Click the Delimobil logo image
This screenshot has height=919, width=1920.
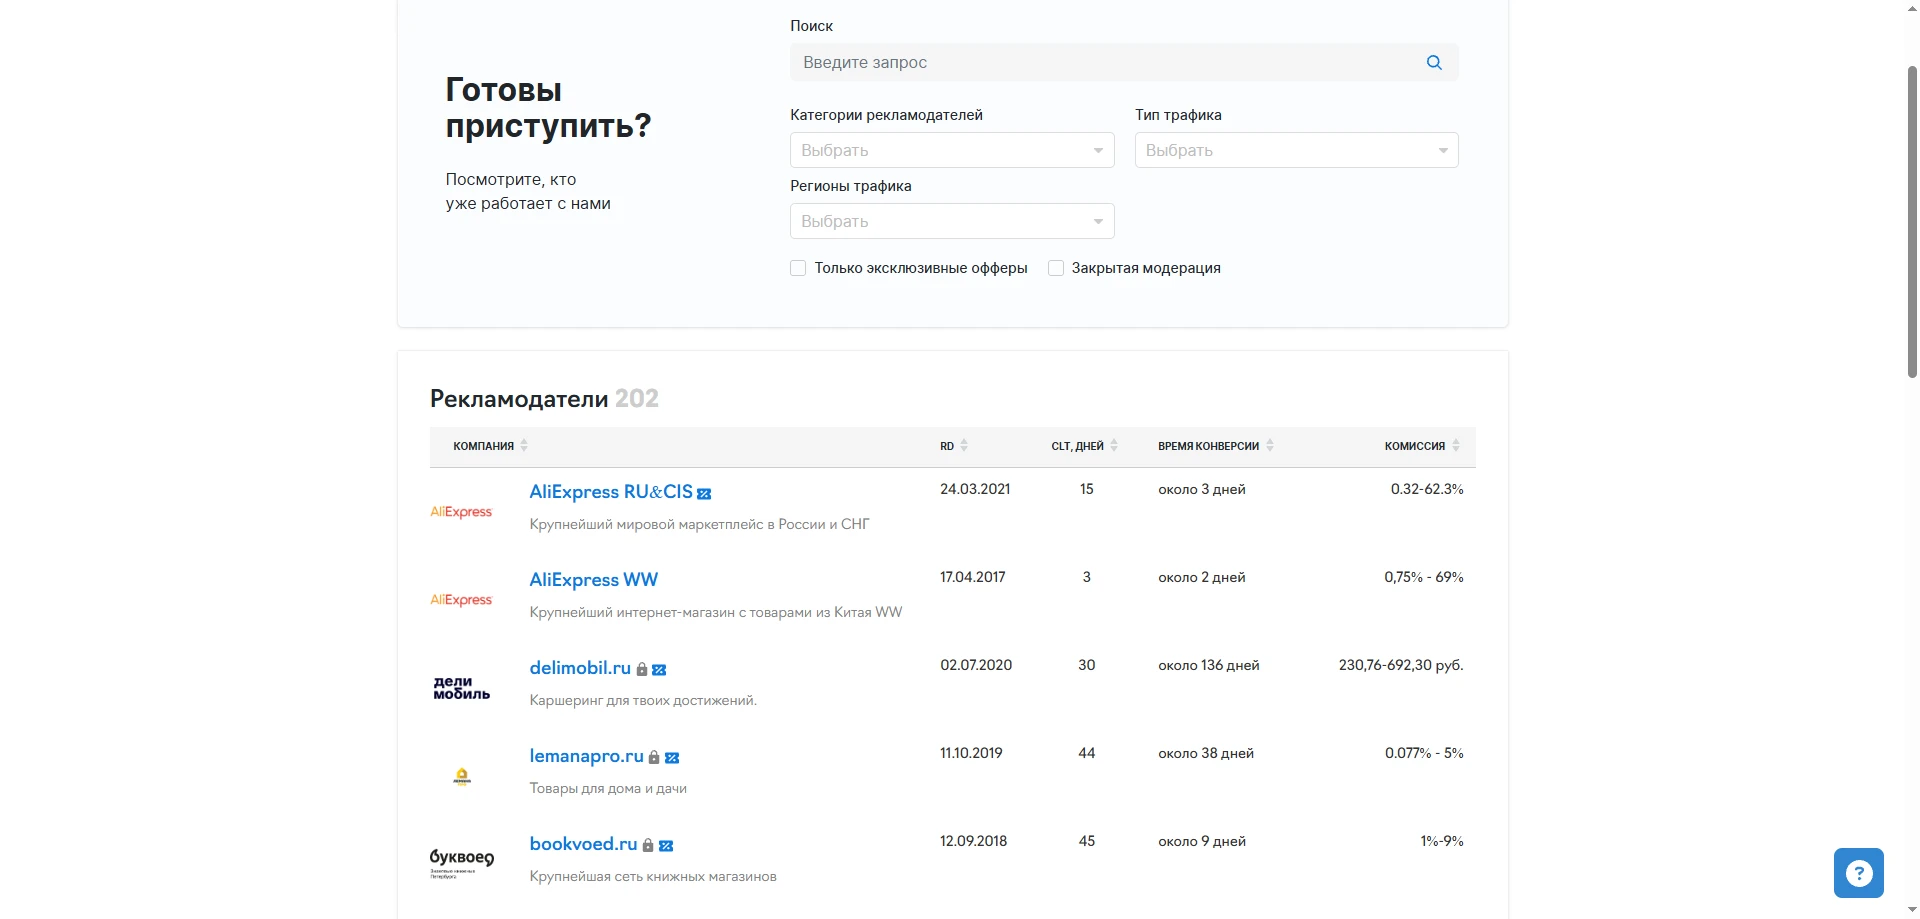click(461, 688)
